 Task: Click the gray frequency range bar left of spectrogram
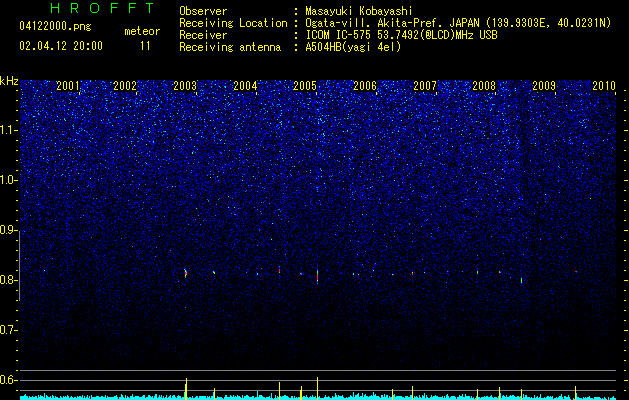(19, 266)
